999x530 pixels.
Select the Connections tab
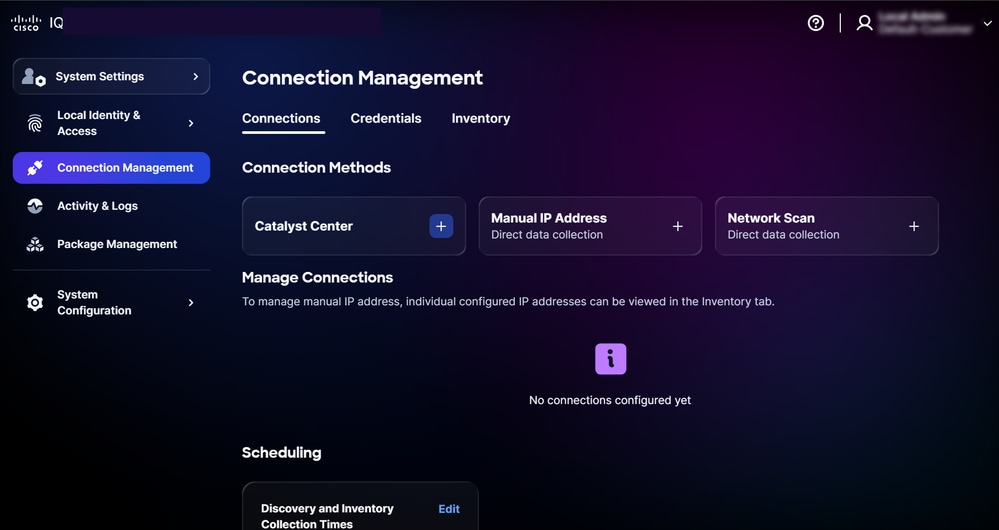[x=281, y=118]
